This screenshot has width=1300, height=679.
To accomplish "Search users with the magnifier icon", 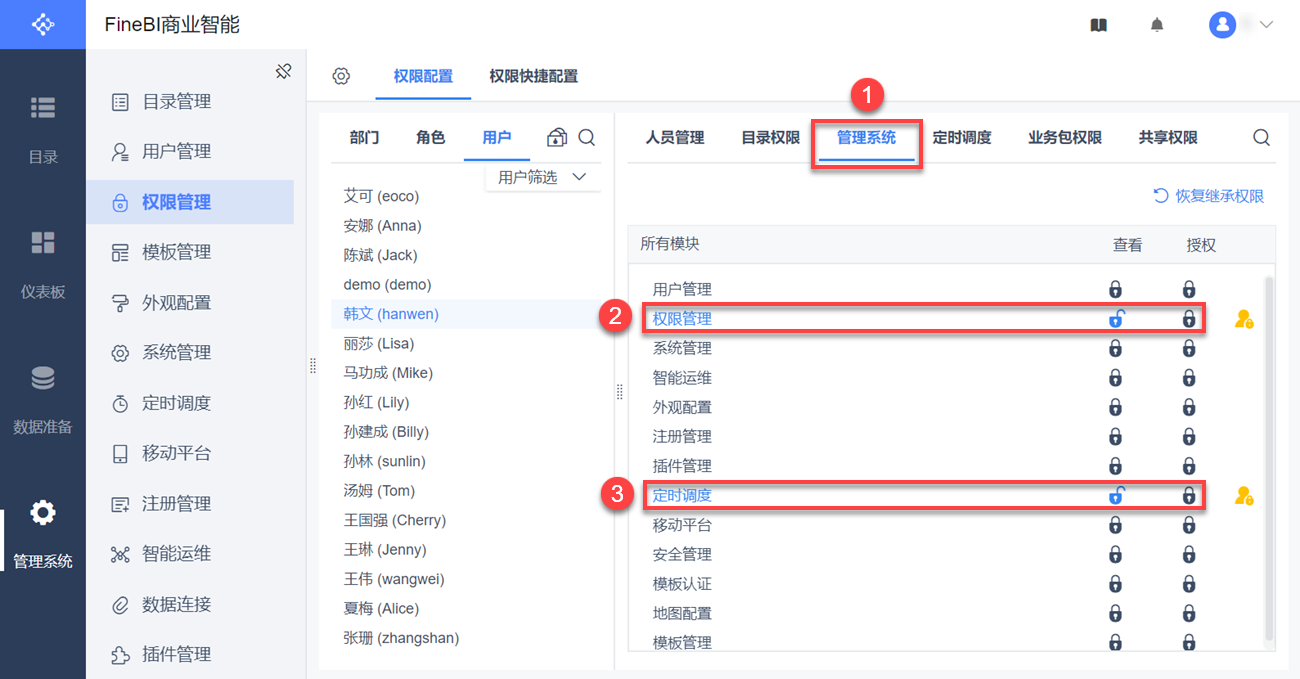I will coord(587,138).
